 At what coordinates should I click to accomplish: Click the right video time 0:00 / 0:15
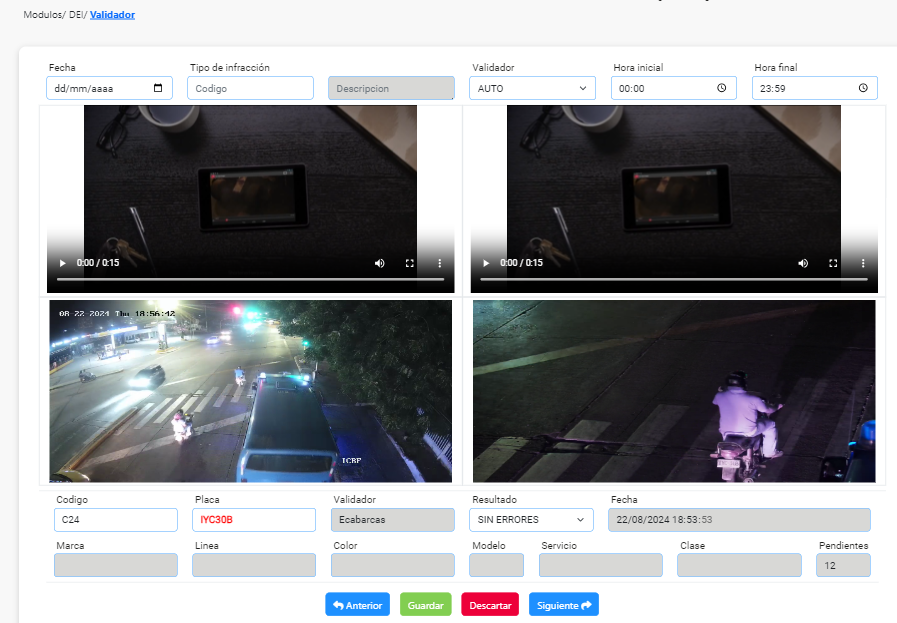point(521,263)
